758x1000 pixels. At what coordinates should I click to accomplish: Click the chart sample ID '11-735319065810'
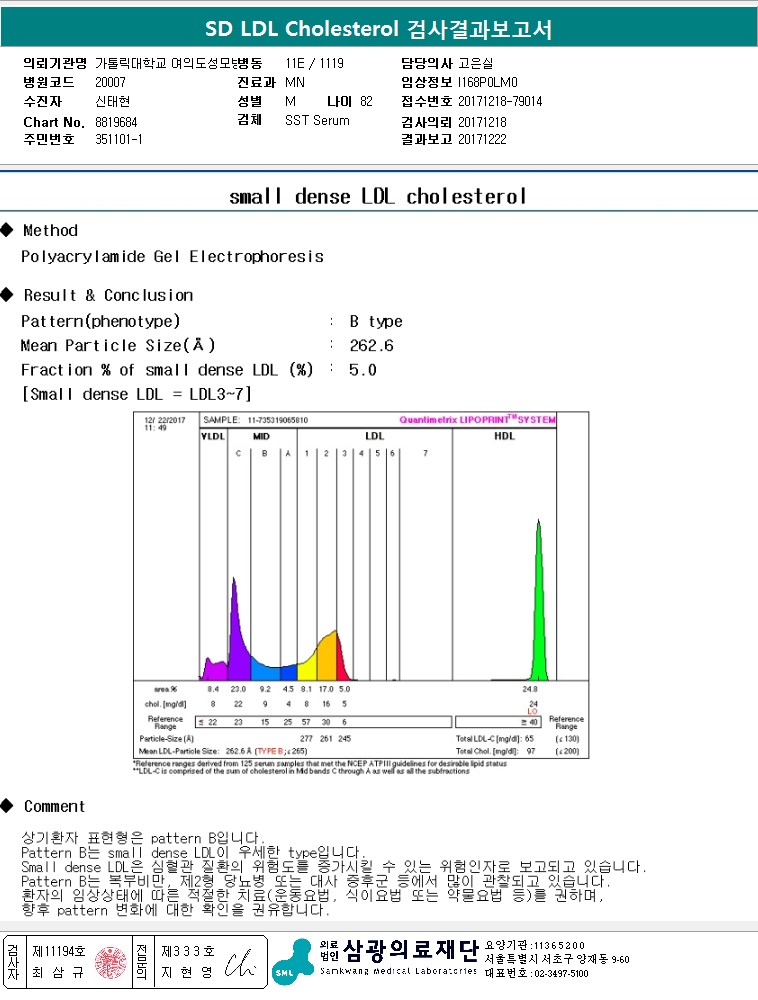(x=277, y=420)
